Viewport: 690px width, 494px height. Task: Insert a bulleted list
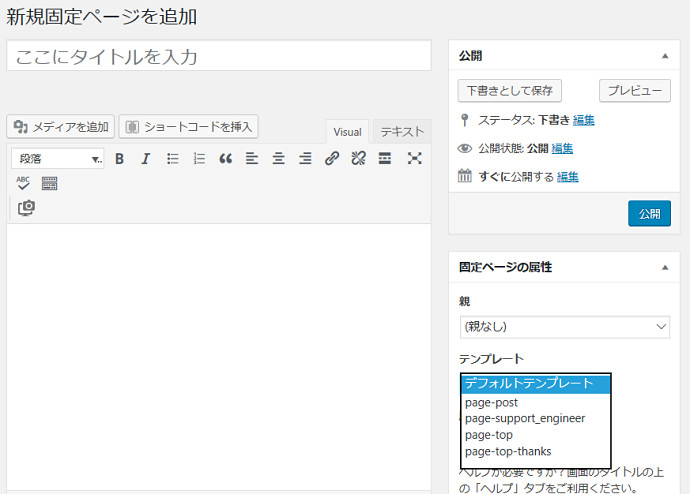coord(172,158)
